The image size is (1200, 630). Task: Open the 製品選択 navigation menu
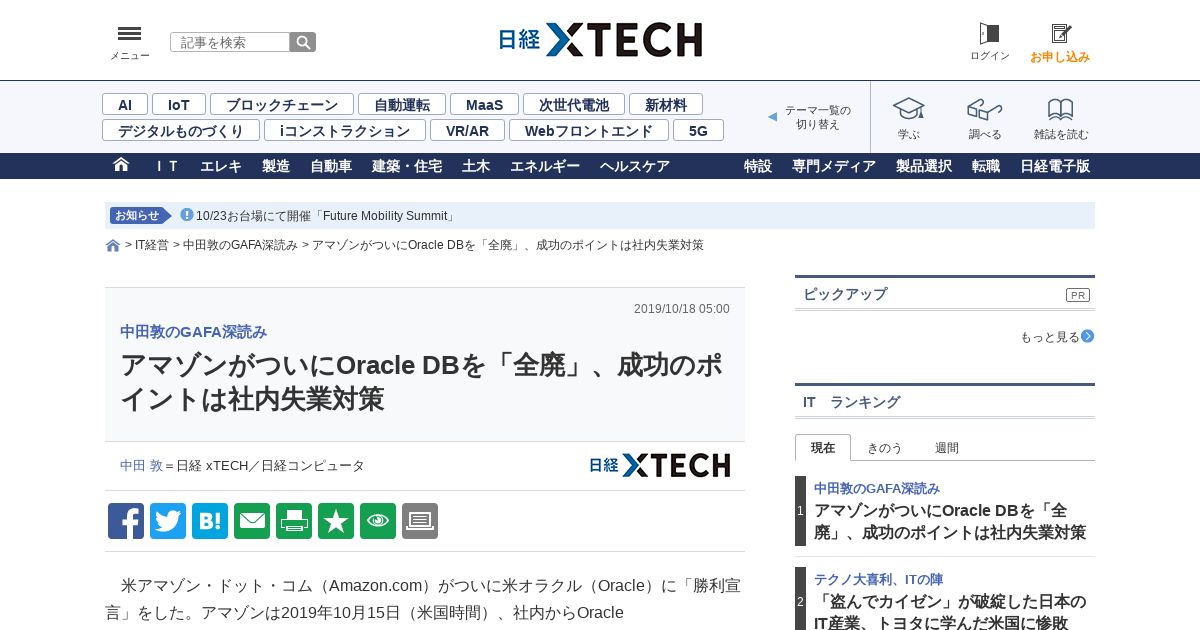coord(924,166)
